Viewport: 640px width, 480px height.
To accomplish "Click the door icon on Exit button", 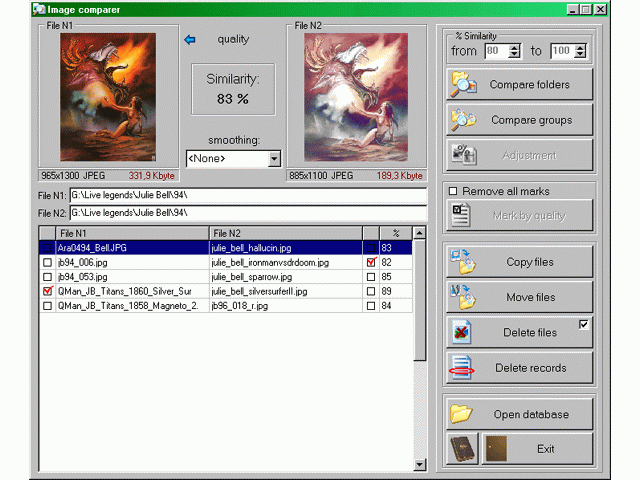I will click(x=496, y=449).
